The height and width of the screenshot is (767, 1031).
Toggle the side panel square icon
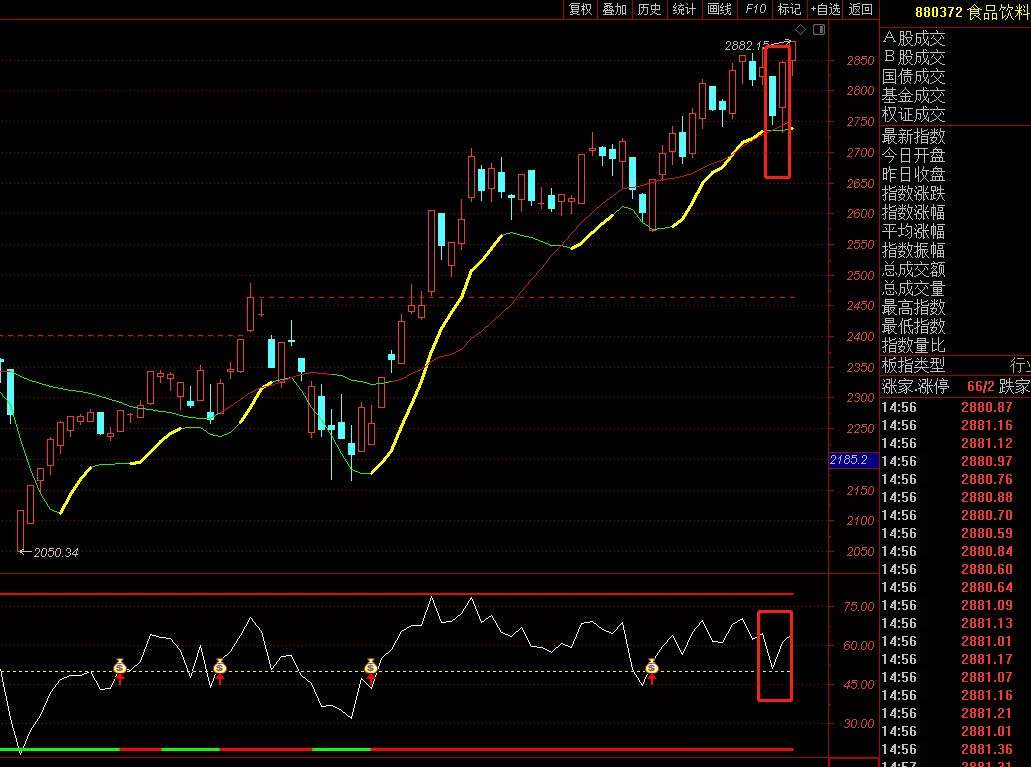click(x=819, y=29)
